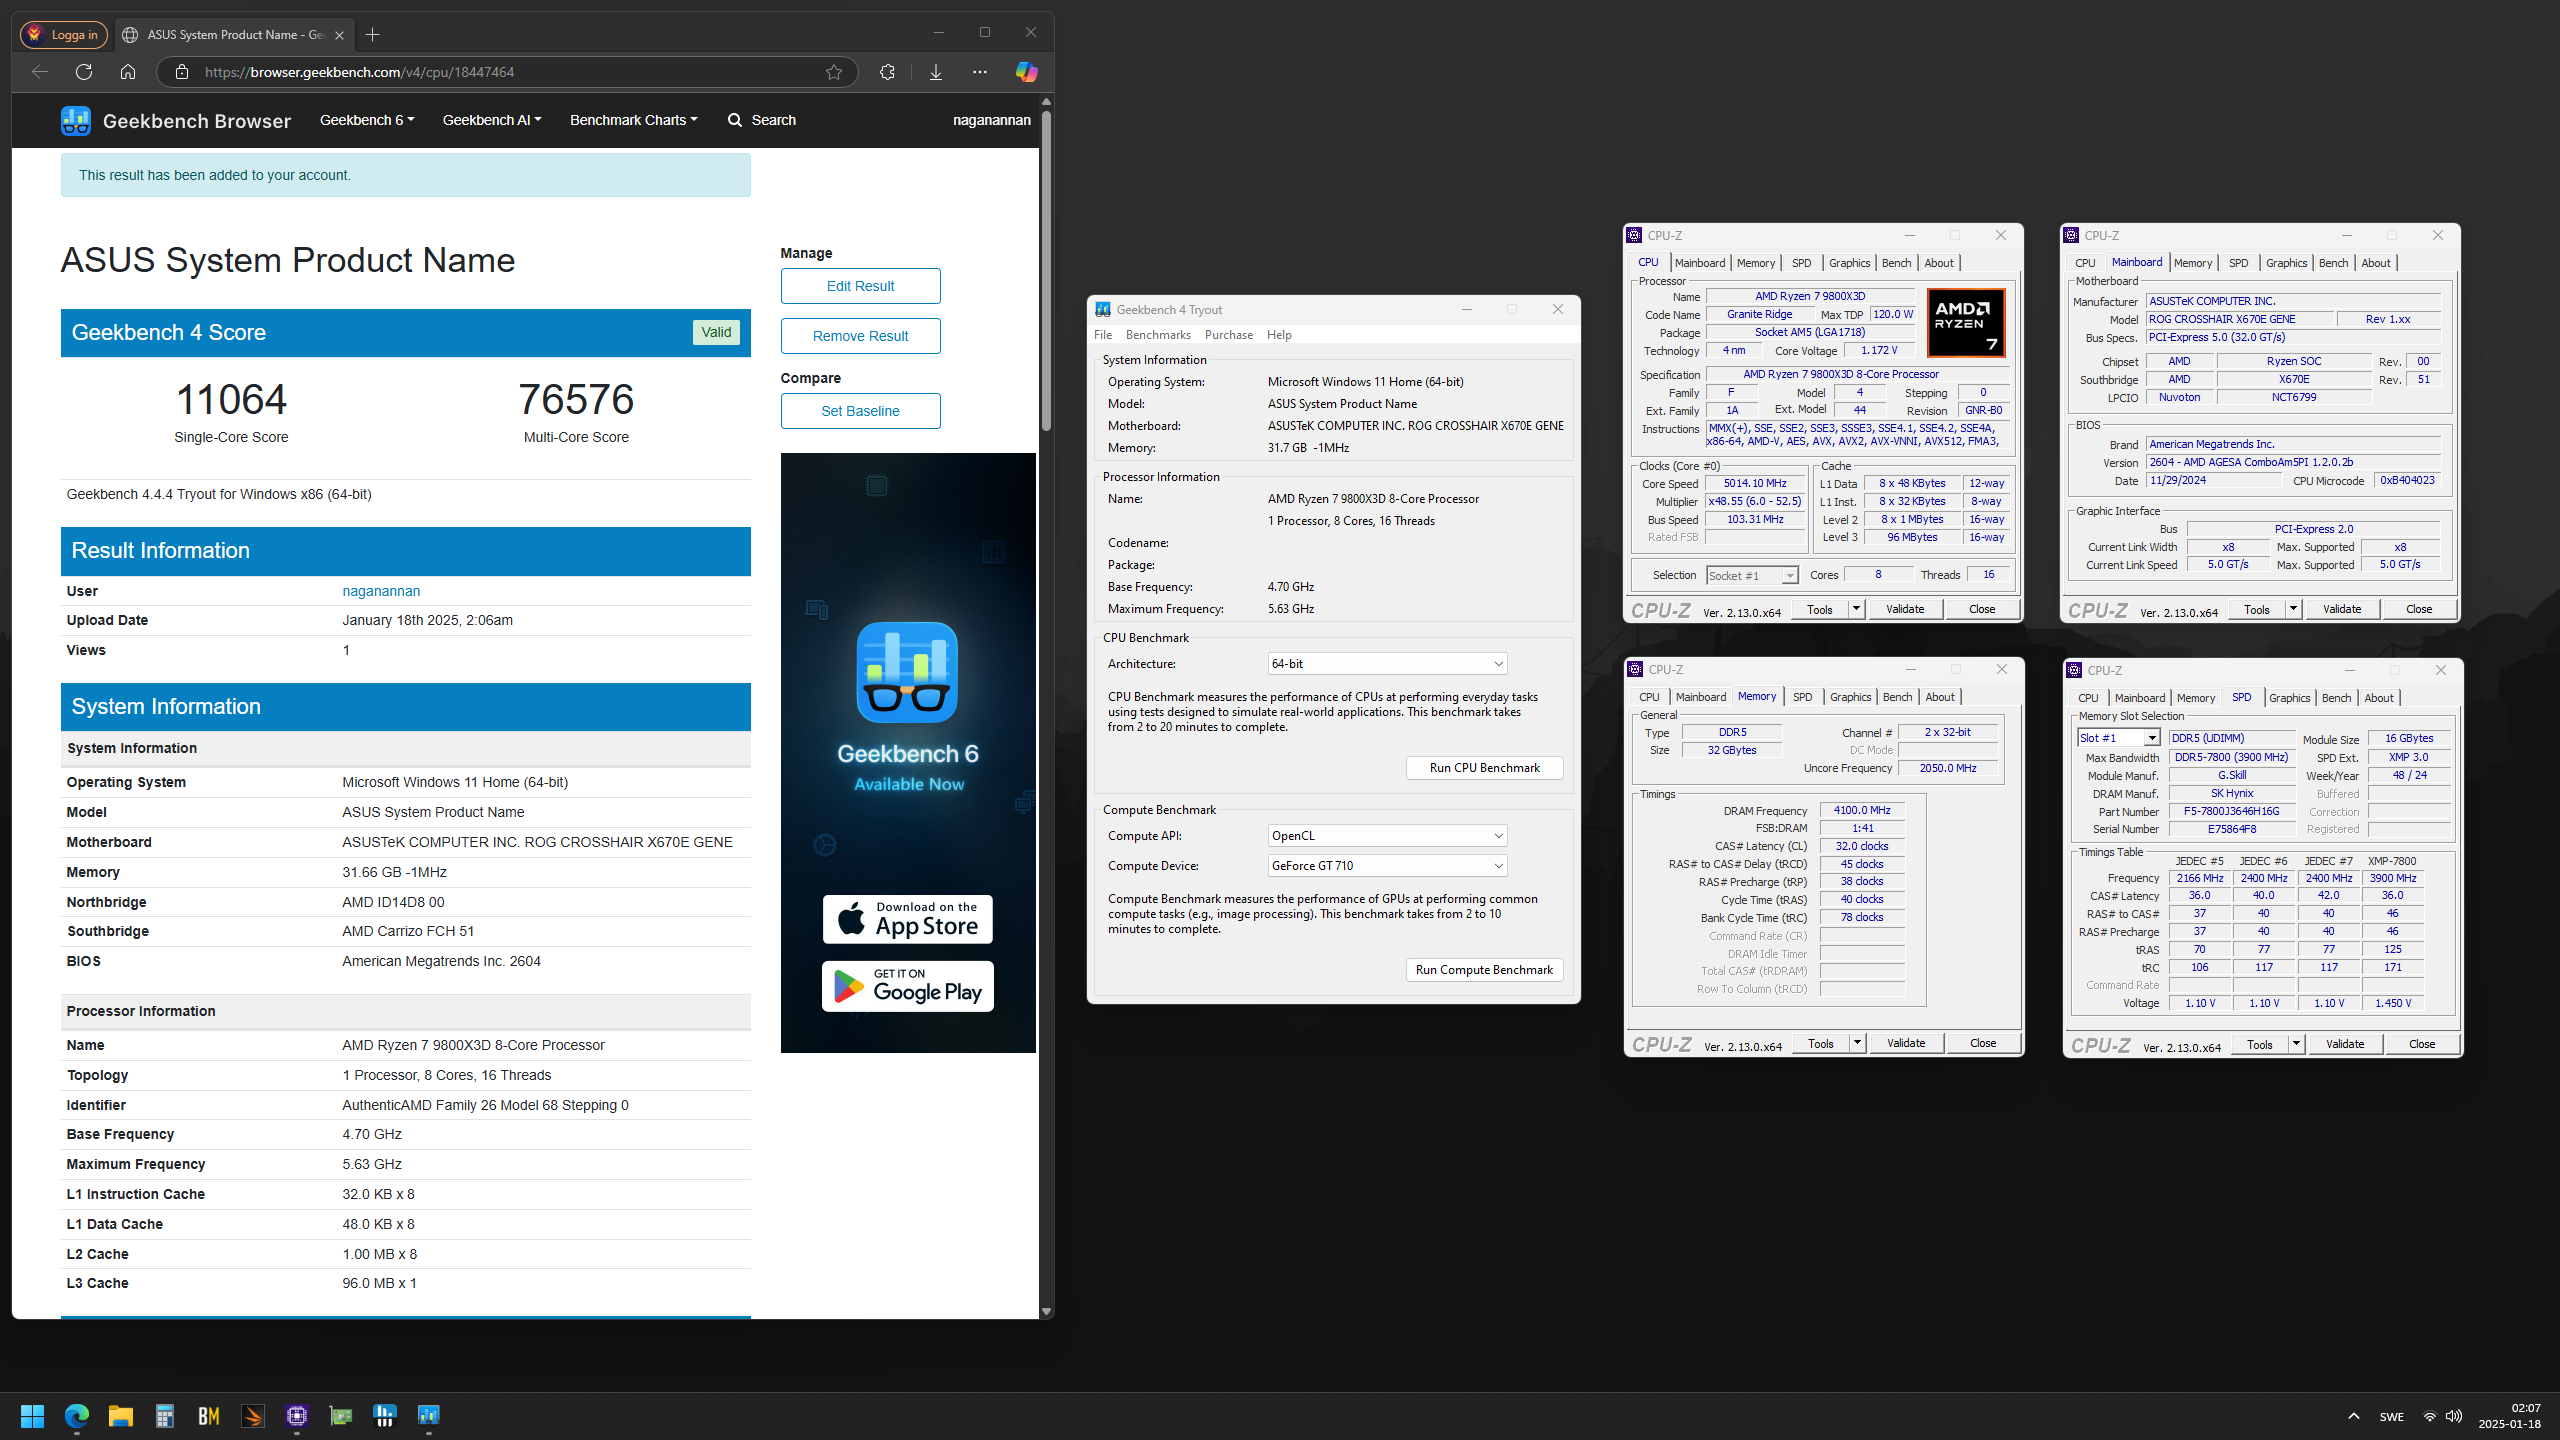Add this page to favorites star

pos(834,72)
